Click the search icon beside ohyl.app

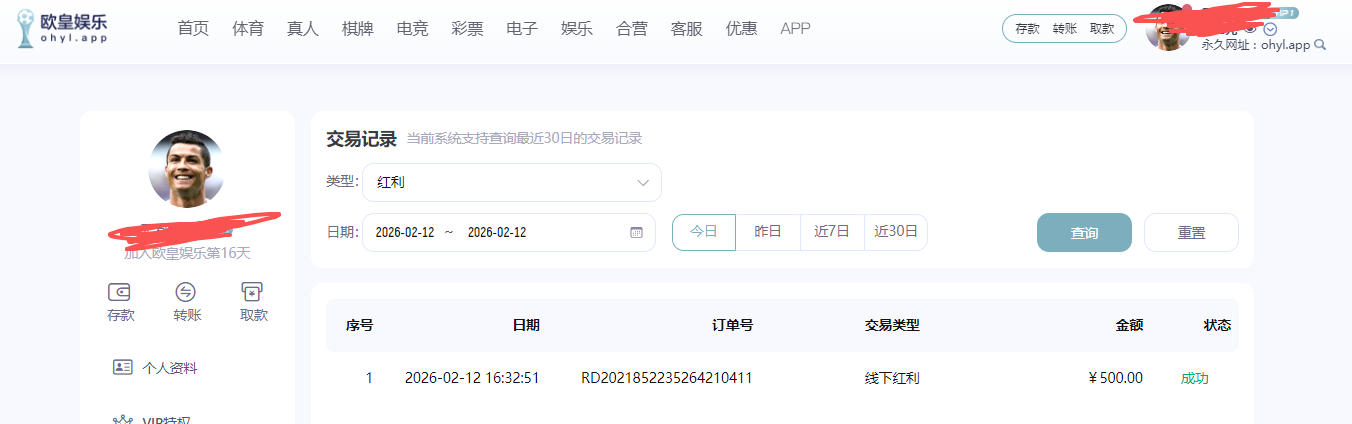1320,45
